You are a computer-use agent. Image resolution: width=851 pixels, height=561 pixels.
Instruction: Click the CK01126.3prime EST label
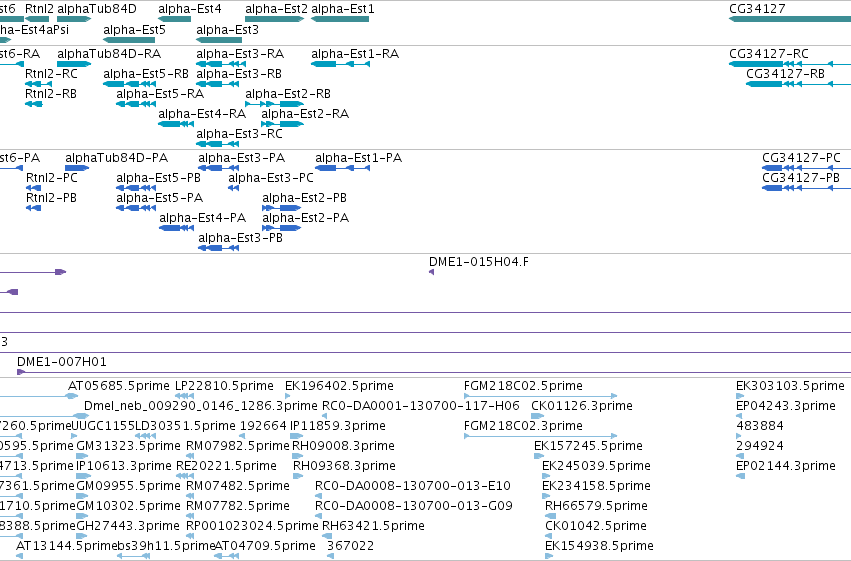(582, 406)
